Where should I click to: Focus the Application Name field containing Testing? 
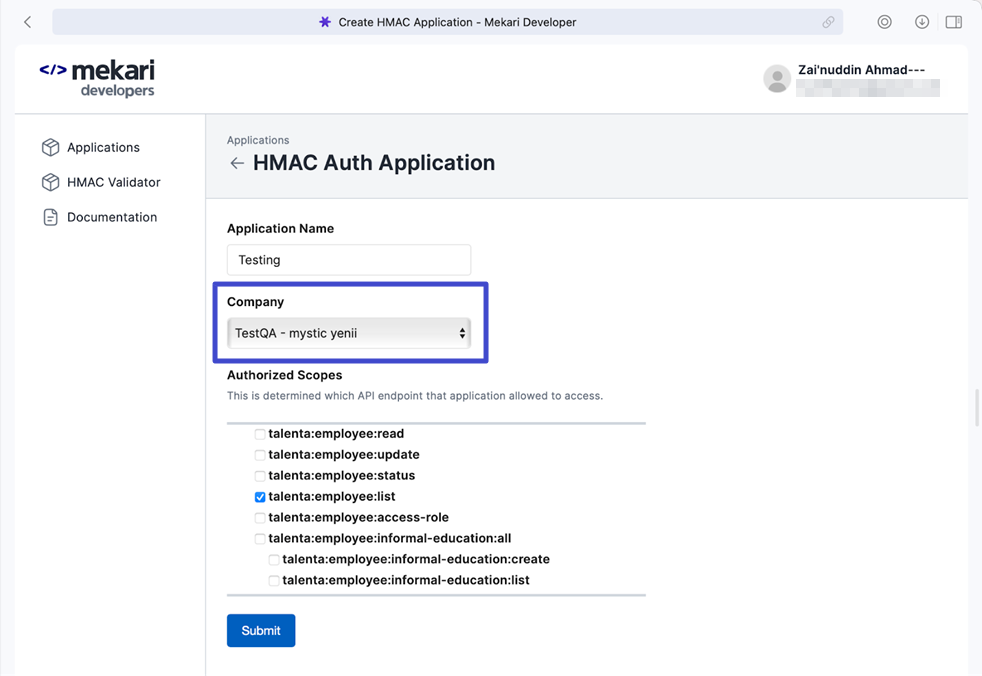pyautogui.click(x=349, y=260)
